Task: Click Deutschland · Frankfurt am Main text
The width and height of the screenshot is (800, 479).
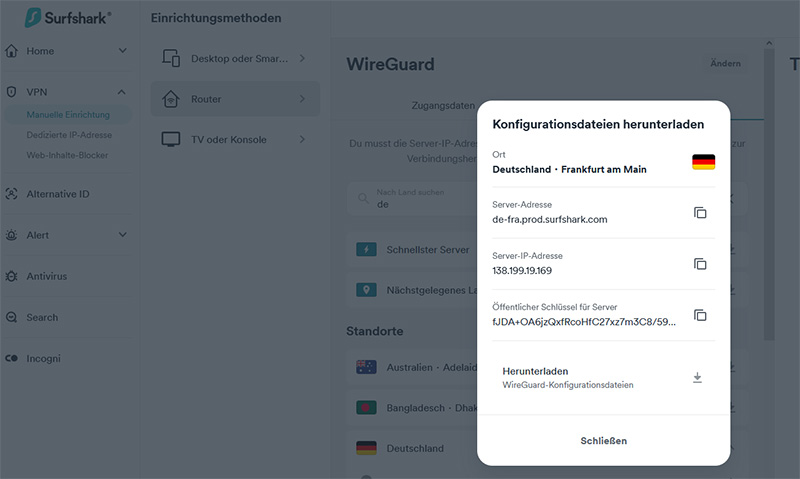Action: (569, 169)
